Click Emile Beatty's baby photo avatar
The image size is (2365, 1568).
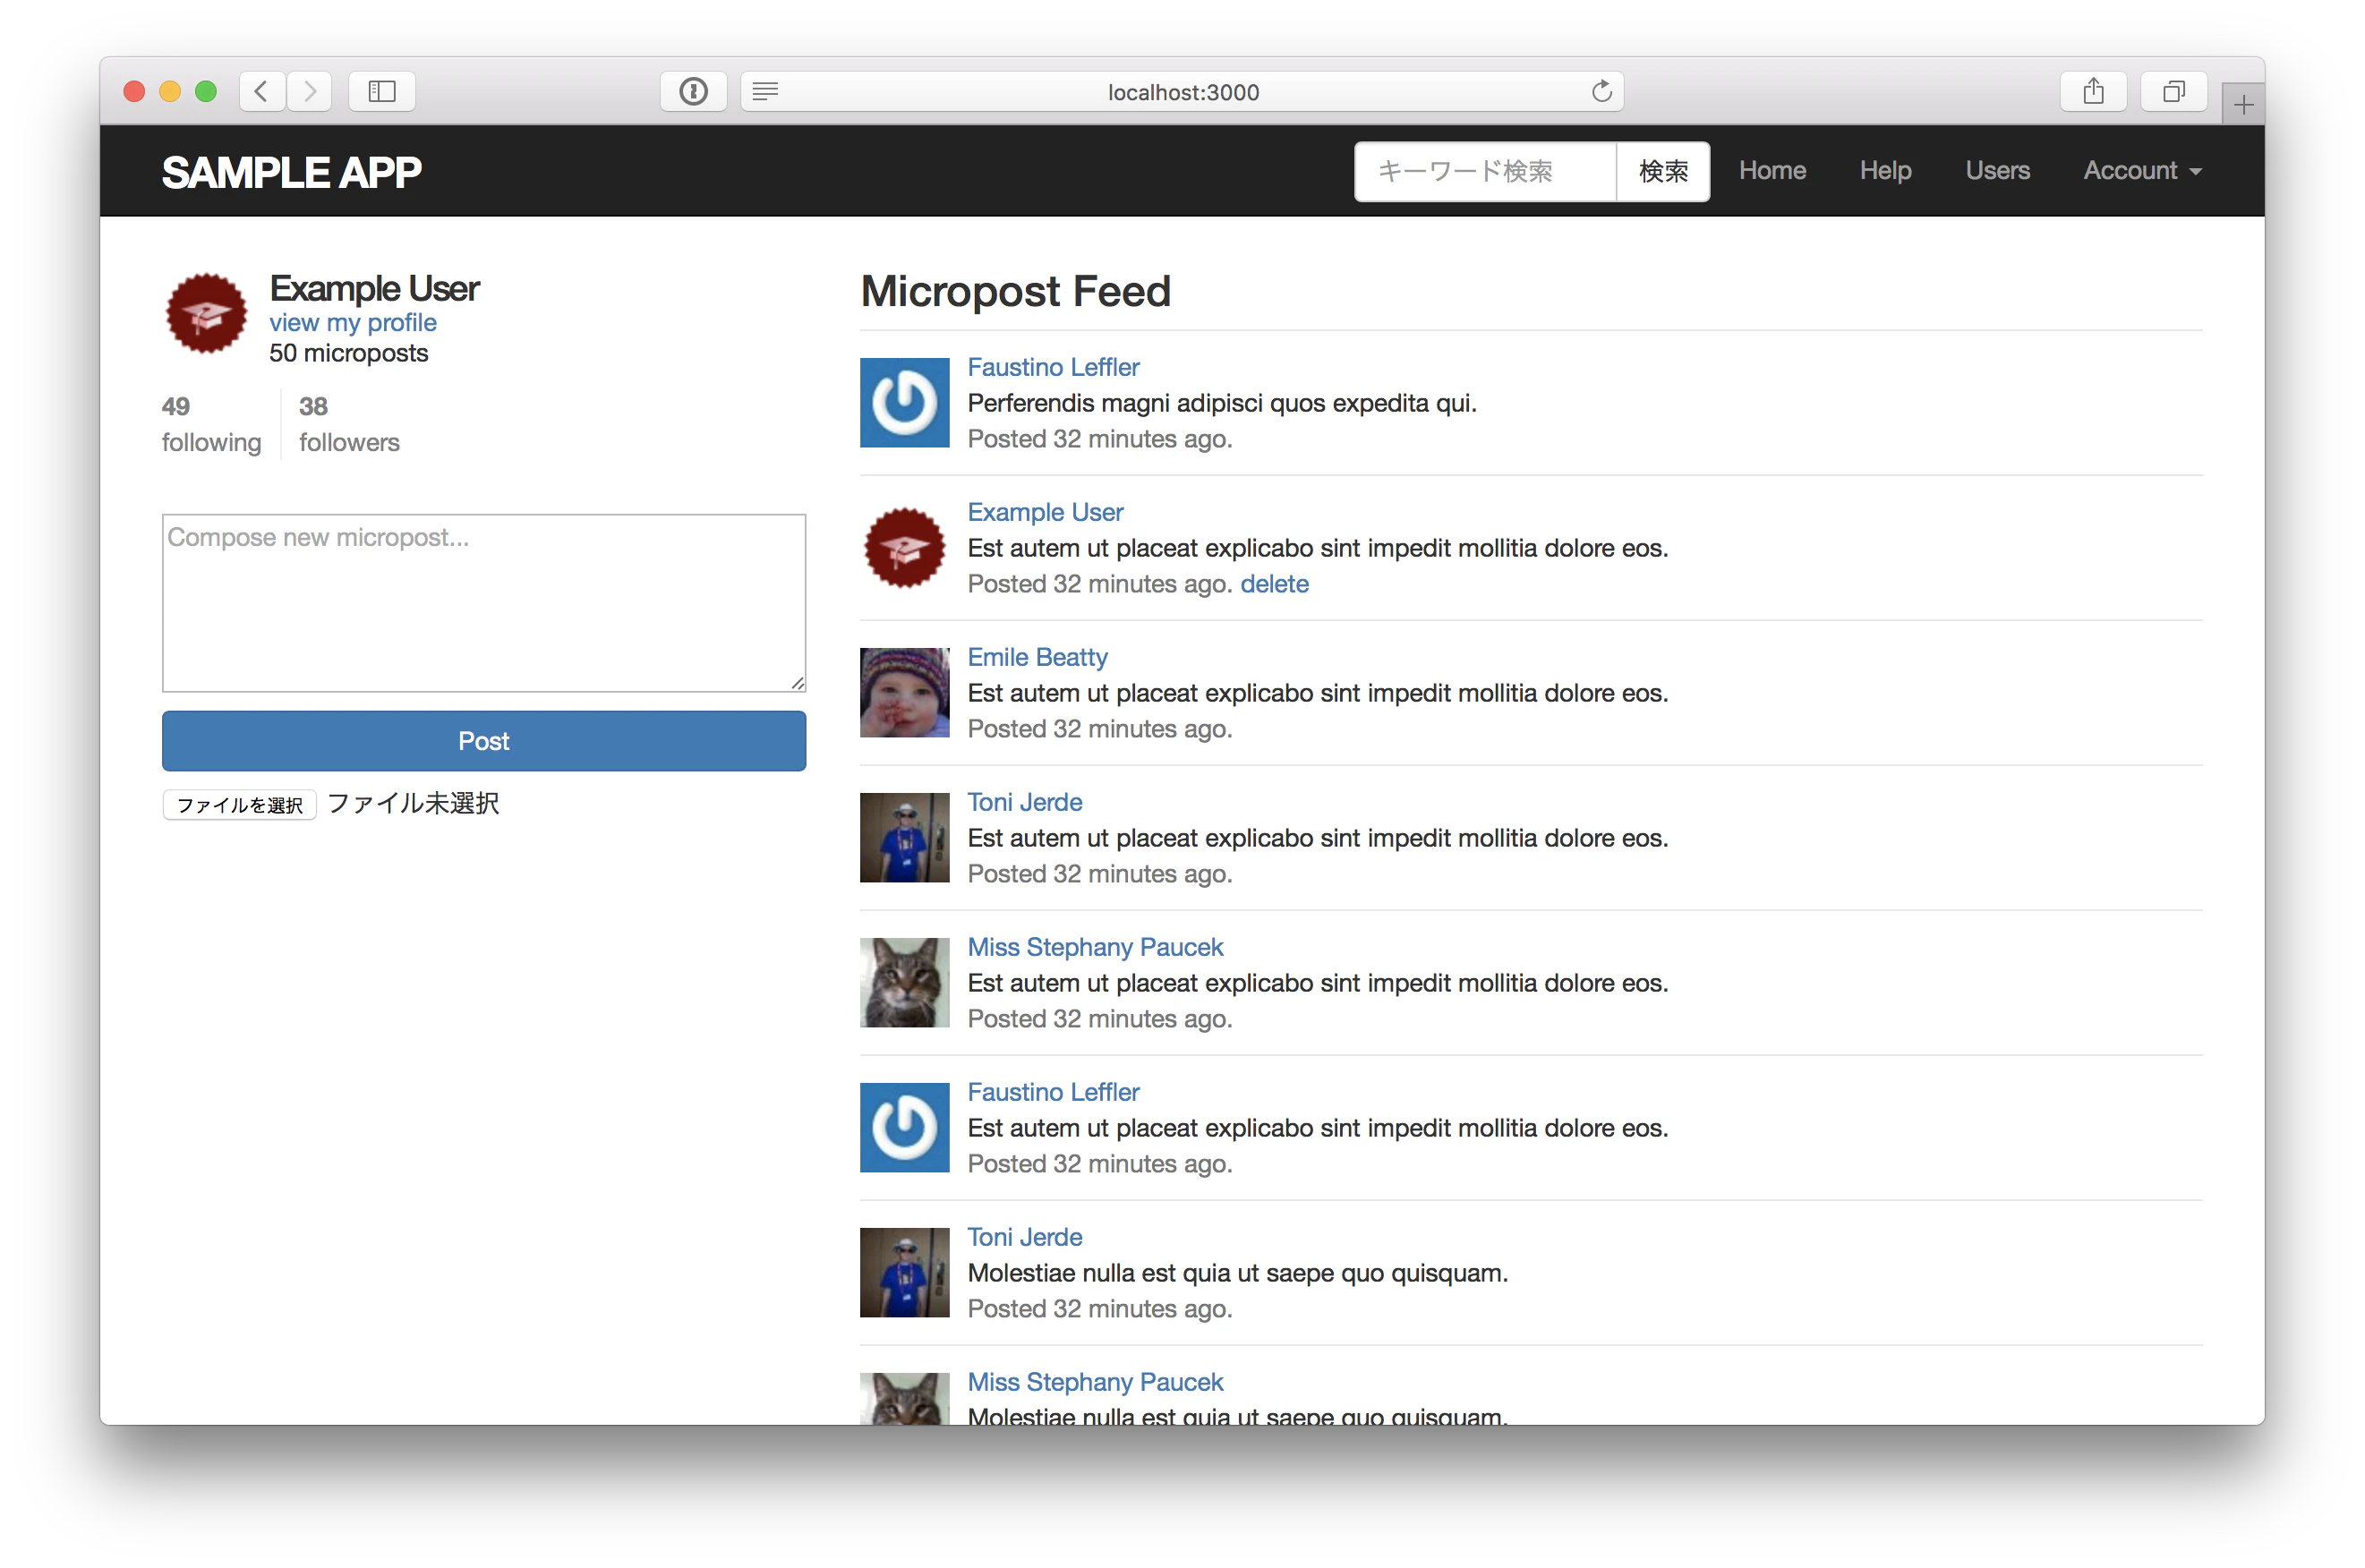pos(904,692)
